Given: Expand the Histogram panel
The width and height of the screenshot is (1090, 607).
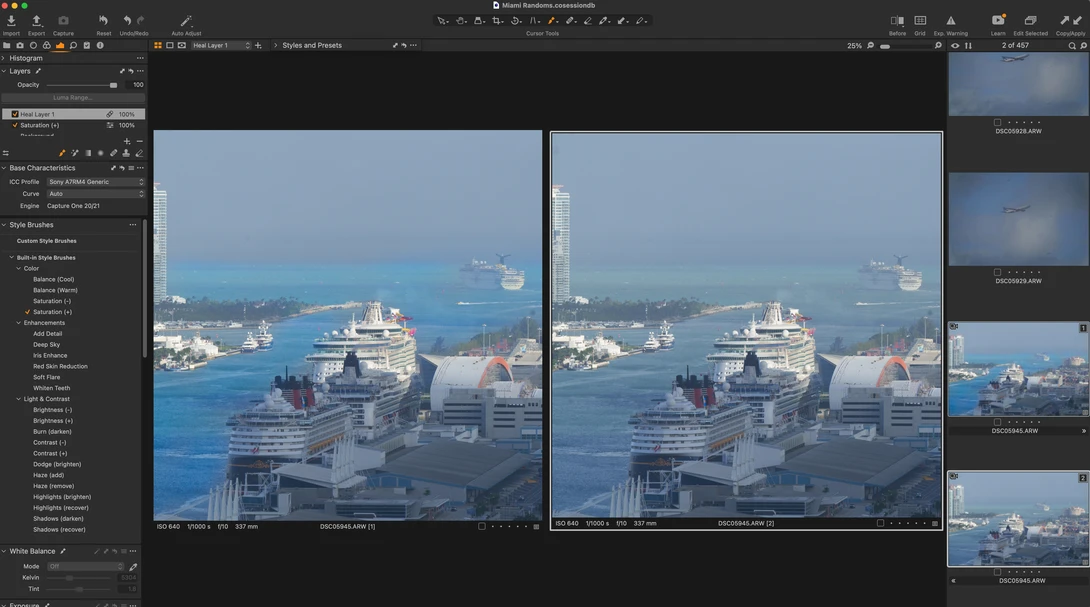Looking at the screenshot, I should coord(3,58).
